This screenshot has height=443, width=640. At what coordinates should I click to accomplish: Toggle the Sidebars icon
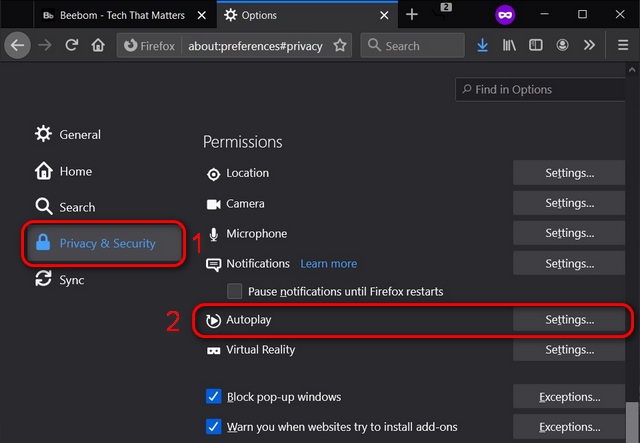click(536, 45)
